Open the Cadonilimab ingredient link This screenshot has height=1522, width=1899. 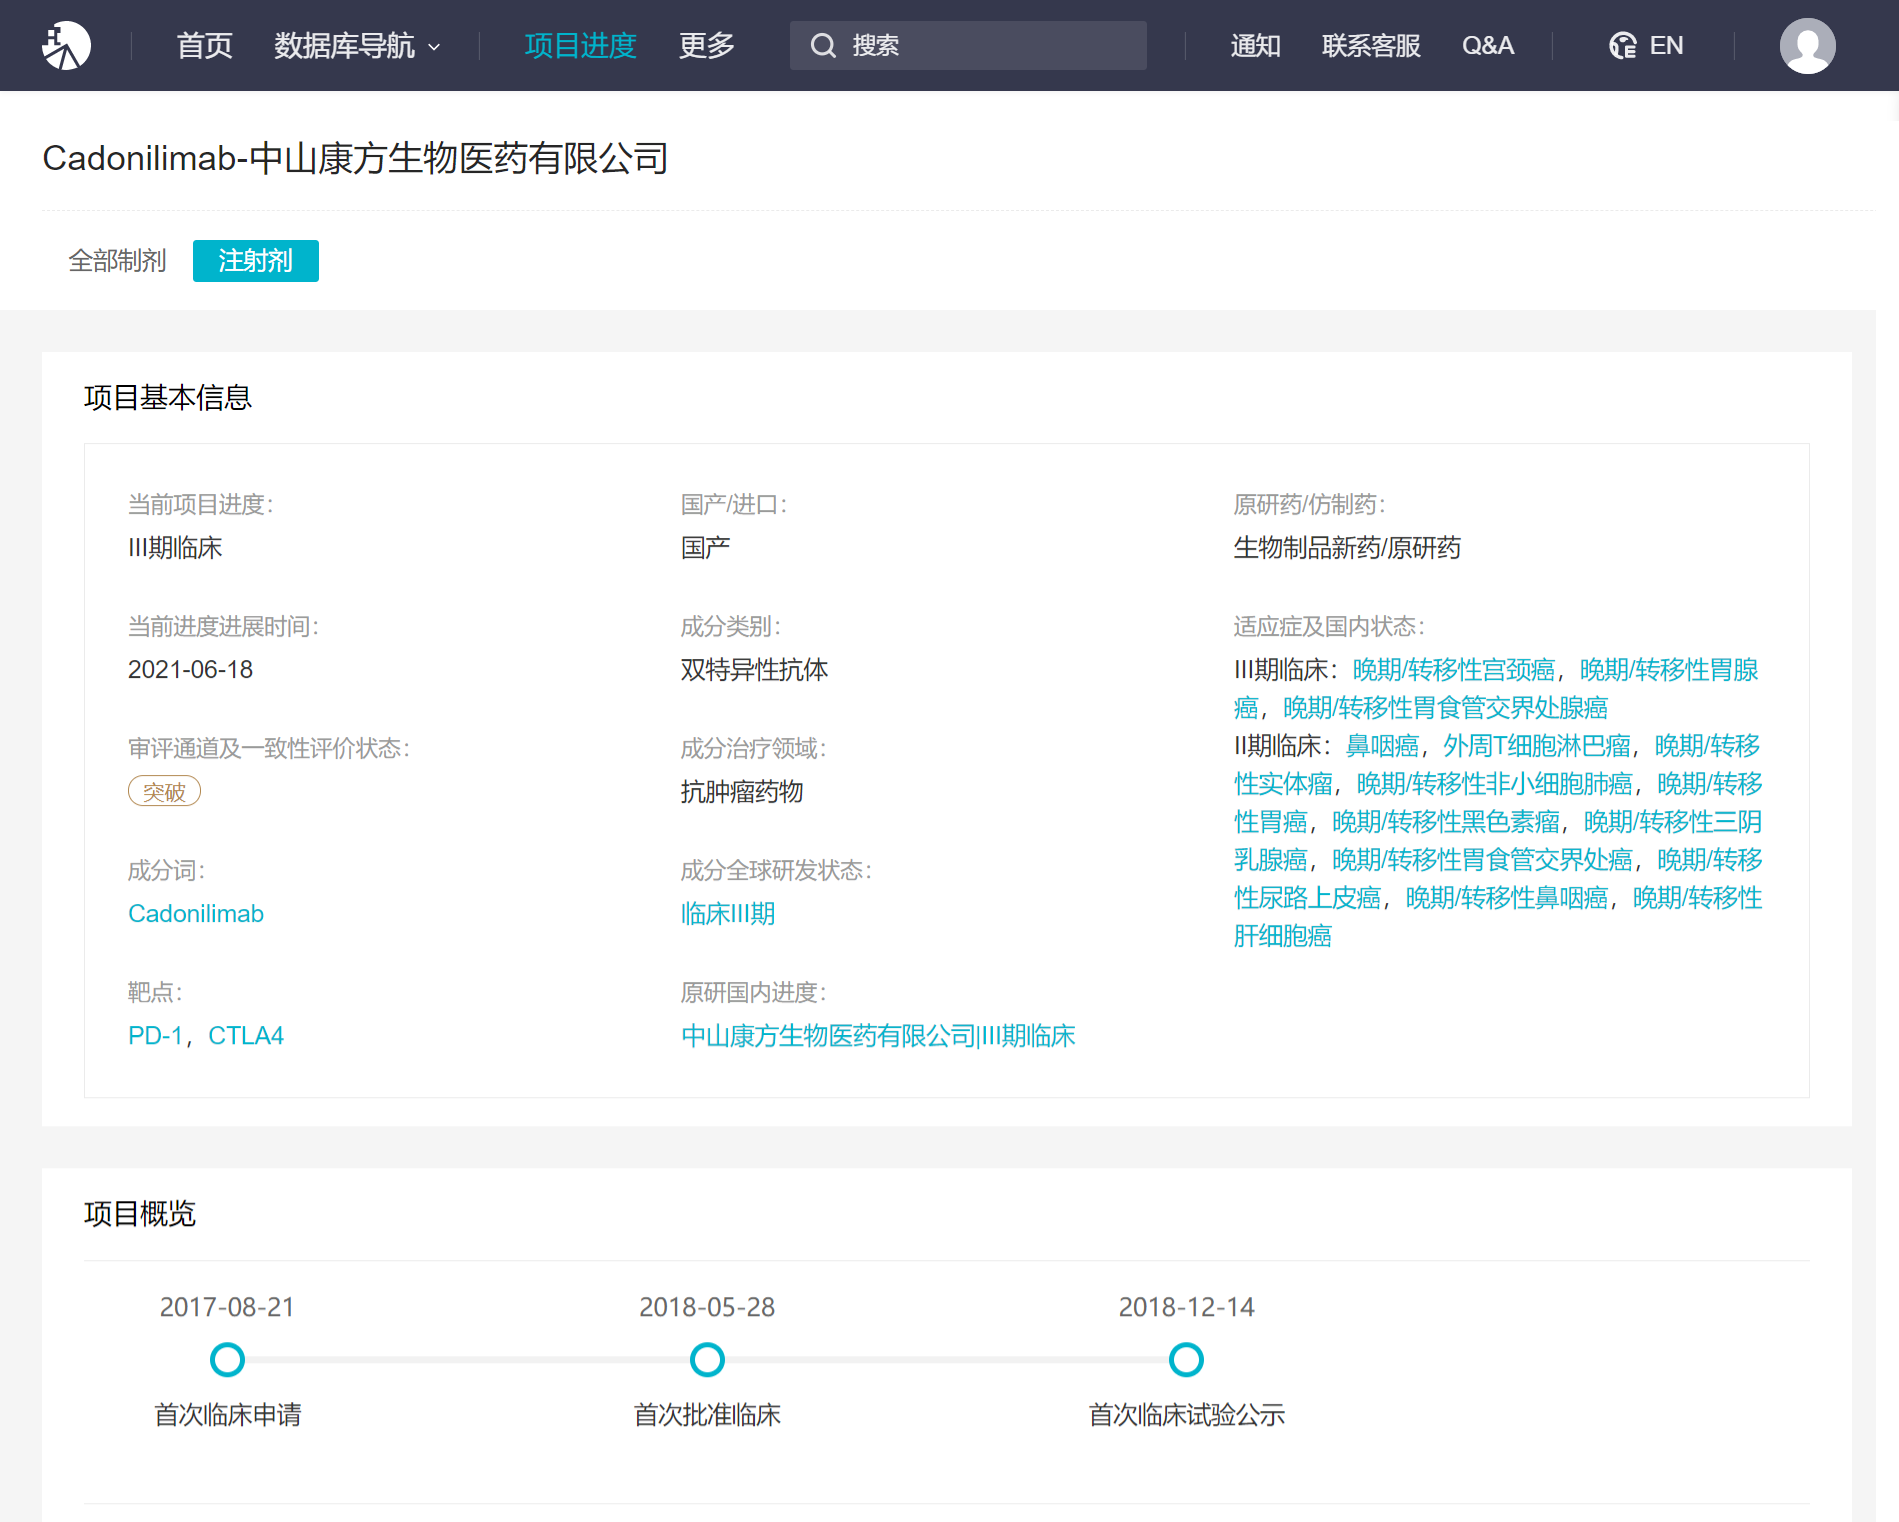coord(196,913)
